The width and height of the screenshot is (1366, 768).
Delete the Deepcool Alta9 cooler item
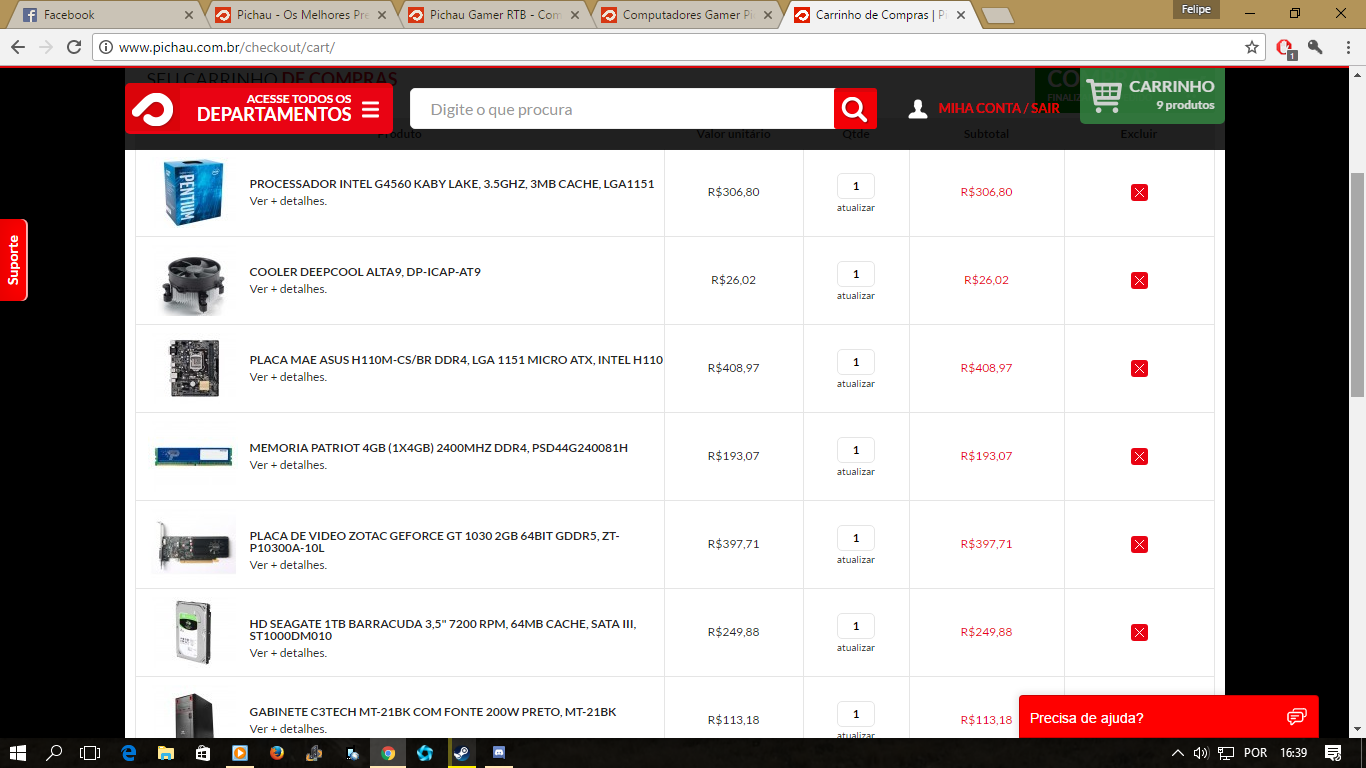(x=1139, y=280)
